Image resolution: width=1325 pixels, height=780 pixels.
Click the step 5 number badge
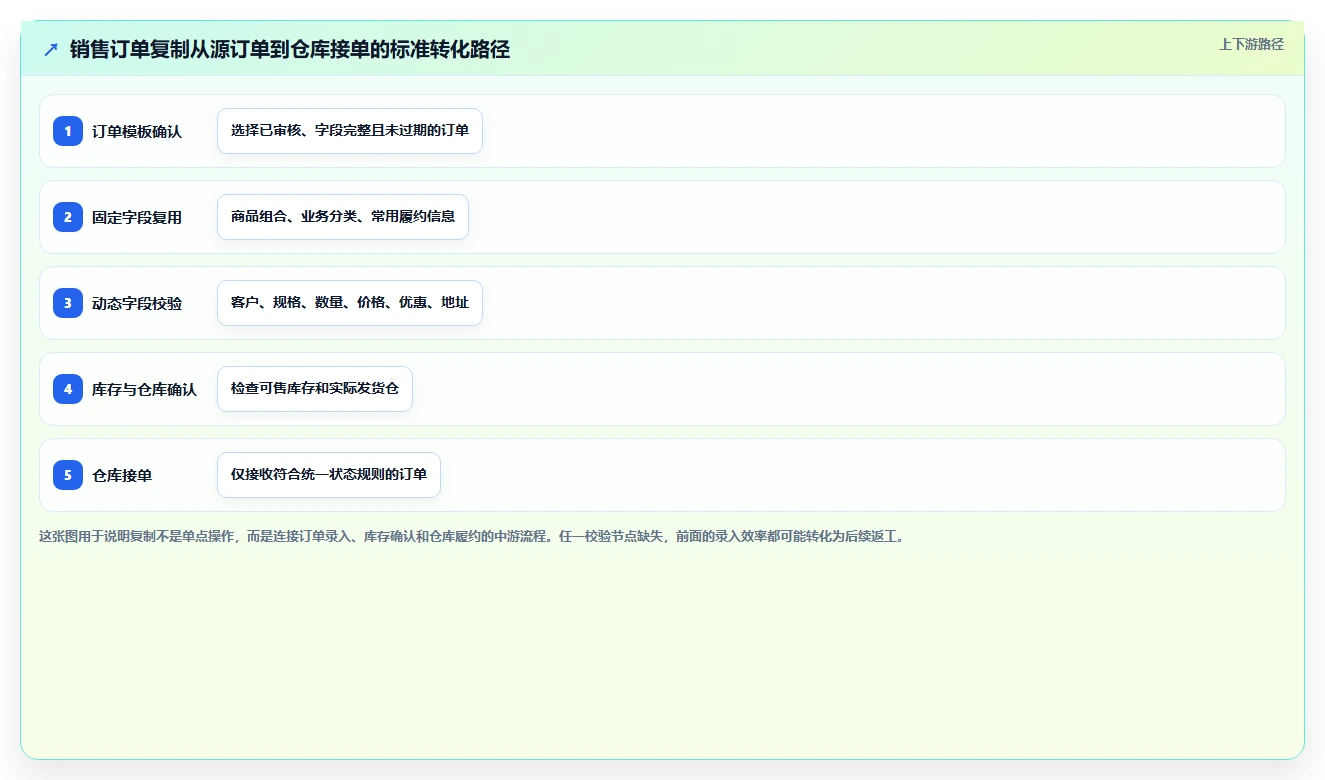point(68,475)
